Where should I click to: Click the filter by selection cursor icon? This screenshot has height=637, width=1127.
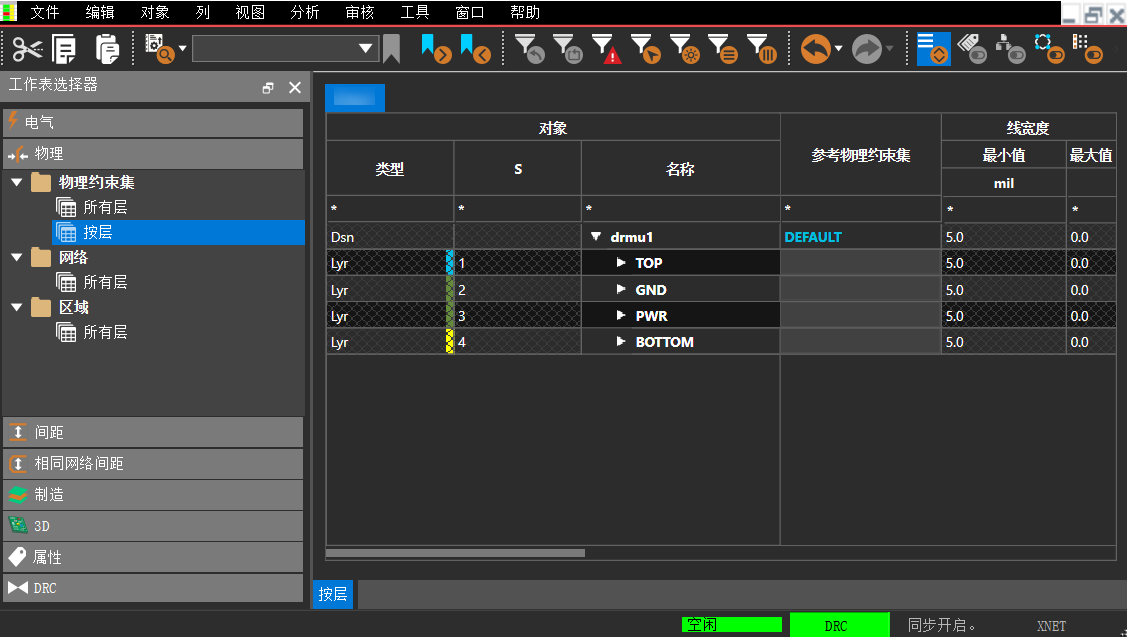pyautogui.click(x=645, y=49)
